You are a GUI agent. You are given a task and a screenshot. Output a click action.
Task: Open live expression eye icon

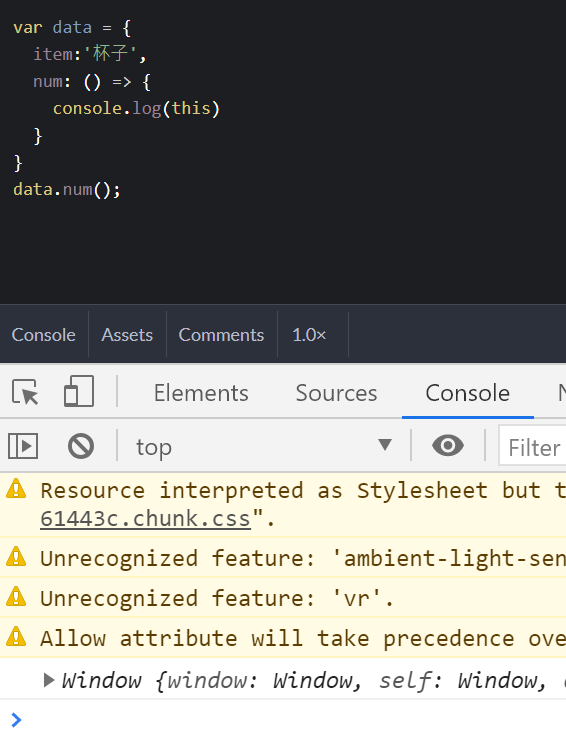448,446
